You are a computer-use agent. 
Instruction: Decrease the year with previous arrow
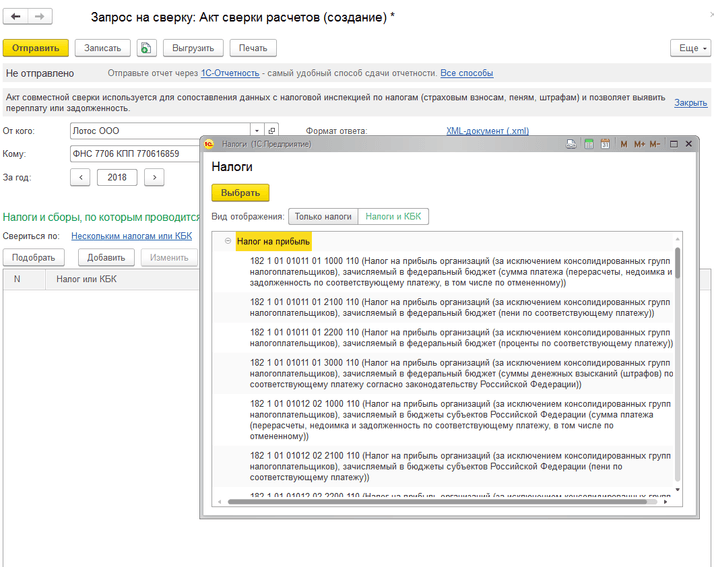tap(81, 177)
